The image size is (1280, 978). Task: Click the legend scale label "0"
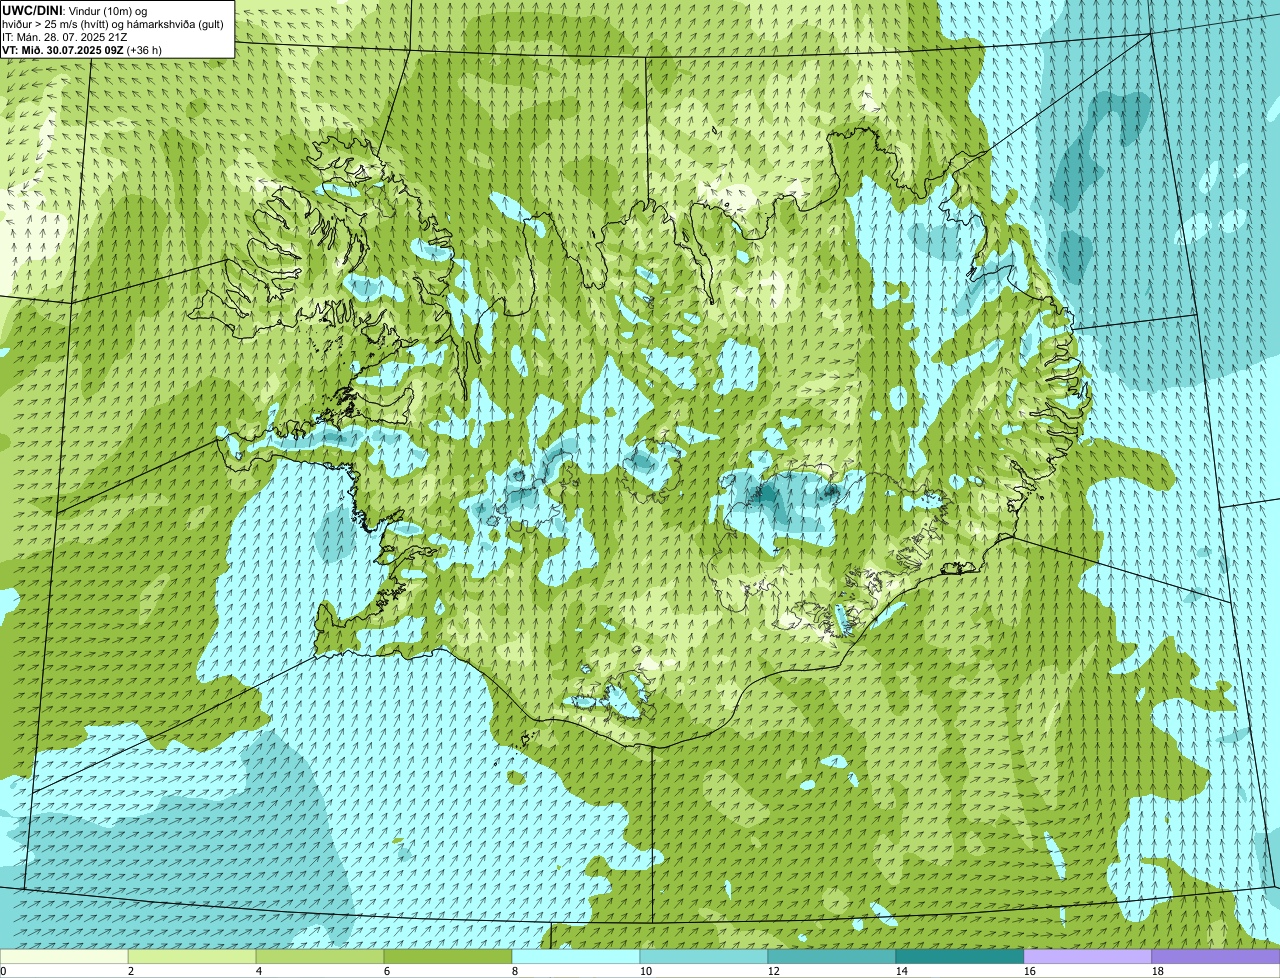pyautogui.click(x=3, y=971)
